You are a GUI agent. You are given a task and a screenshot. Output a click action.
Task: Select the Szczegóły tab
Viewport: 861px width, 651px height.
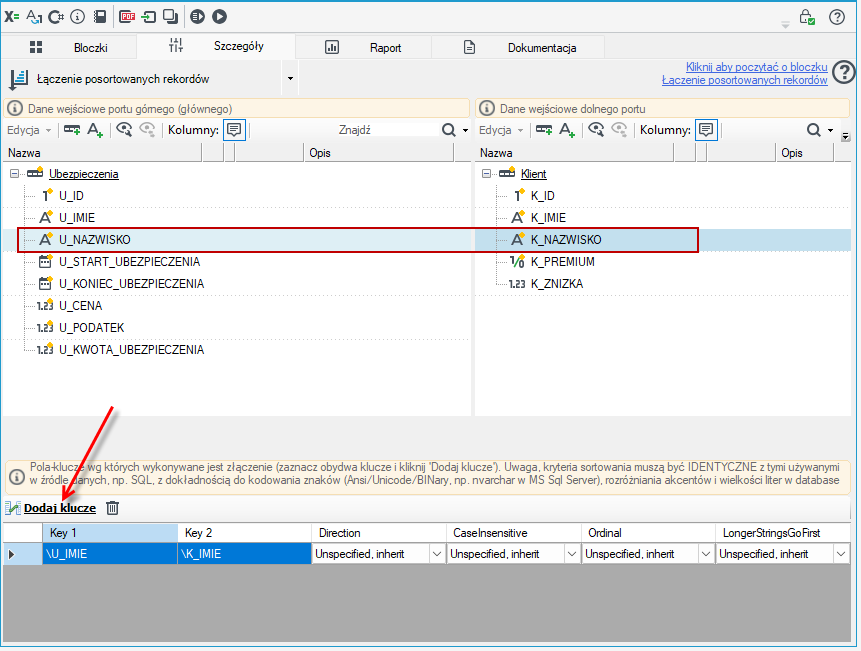point(216,46)
